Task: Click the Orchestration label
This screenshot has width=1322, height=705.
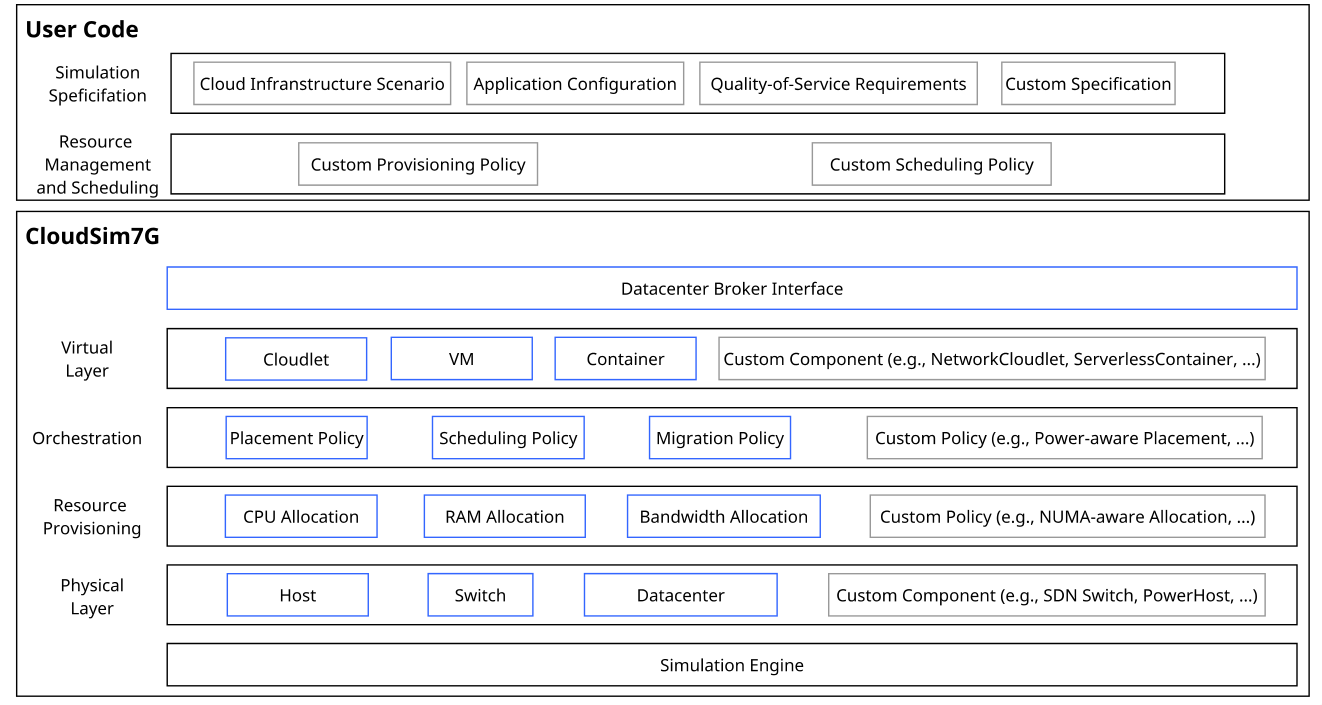Action: (87, 438)
